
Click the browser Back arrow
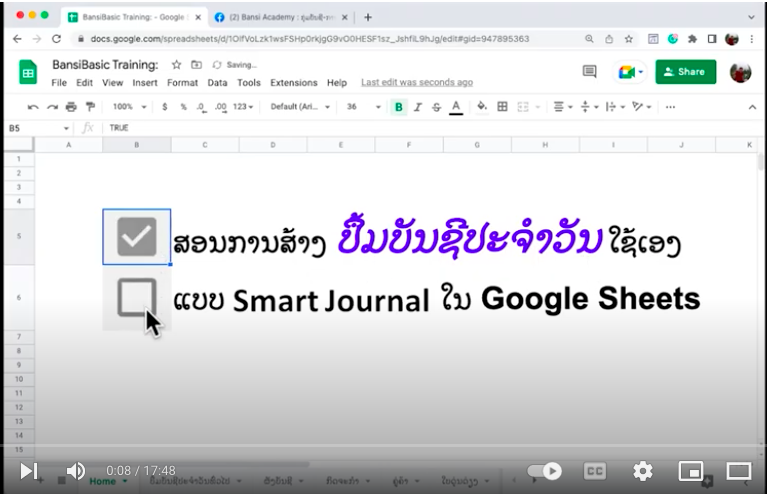tap(17, 39)
